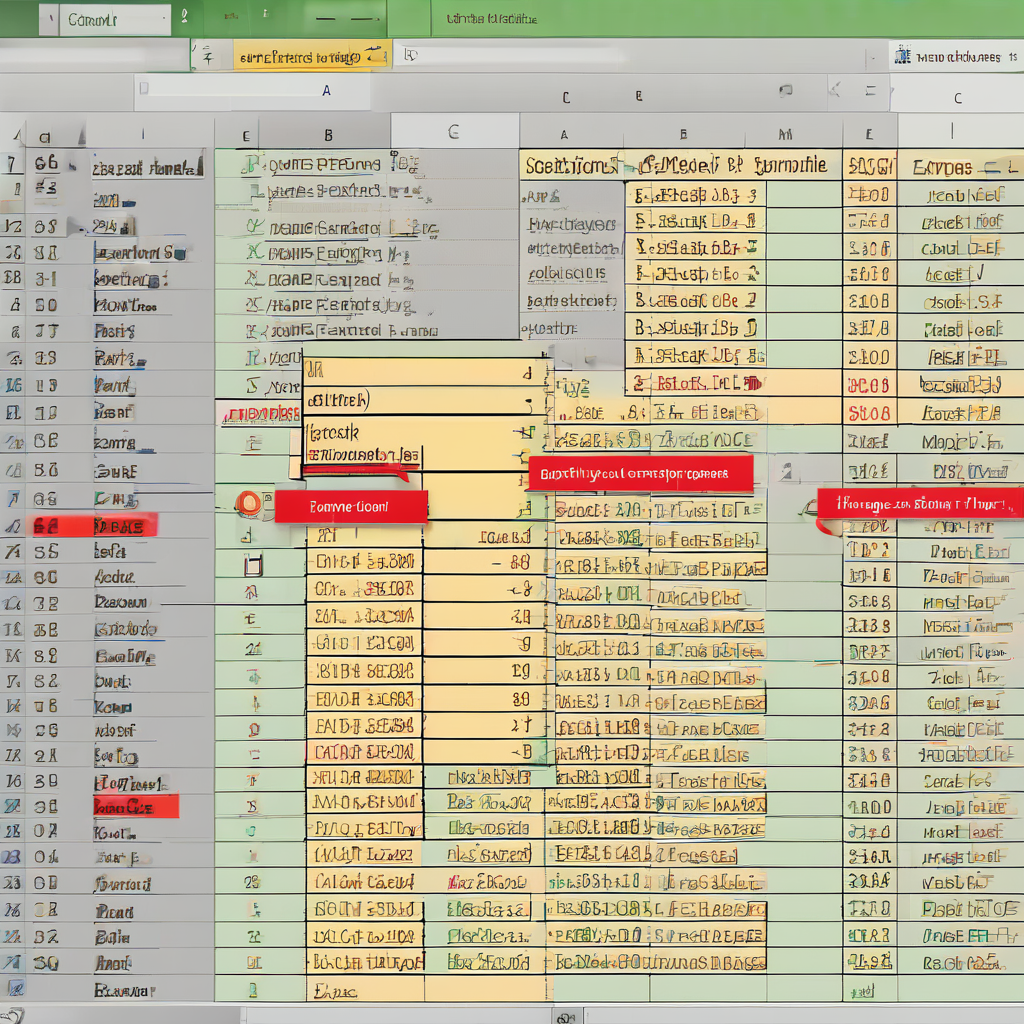Click the square outline icon below orange circle
The image size is (1024, 1024).
(x=253, y=566)
